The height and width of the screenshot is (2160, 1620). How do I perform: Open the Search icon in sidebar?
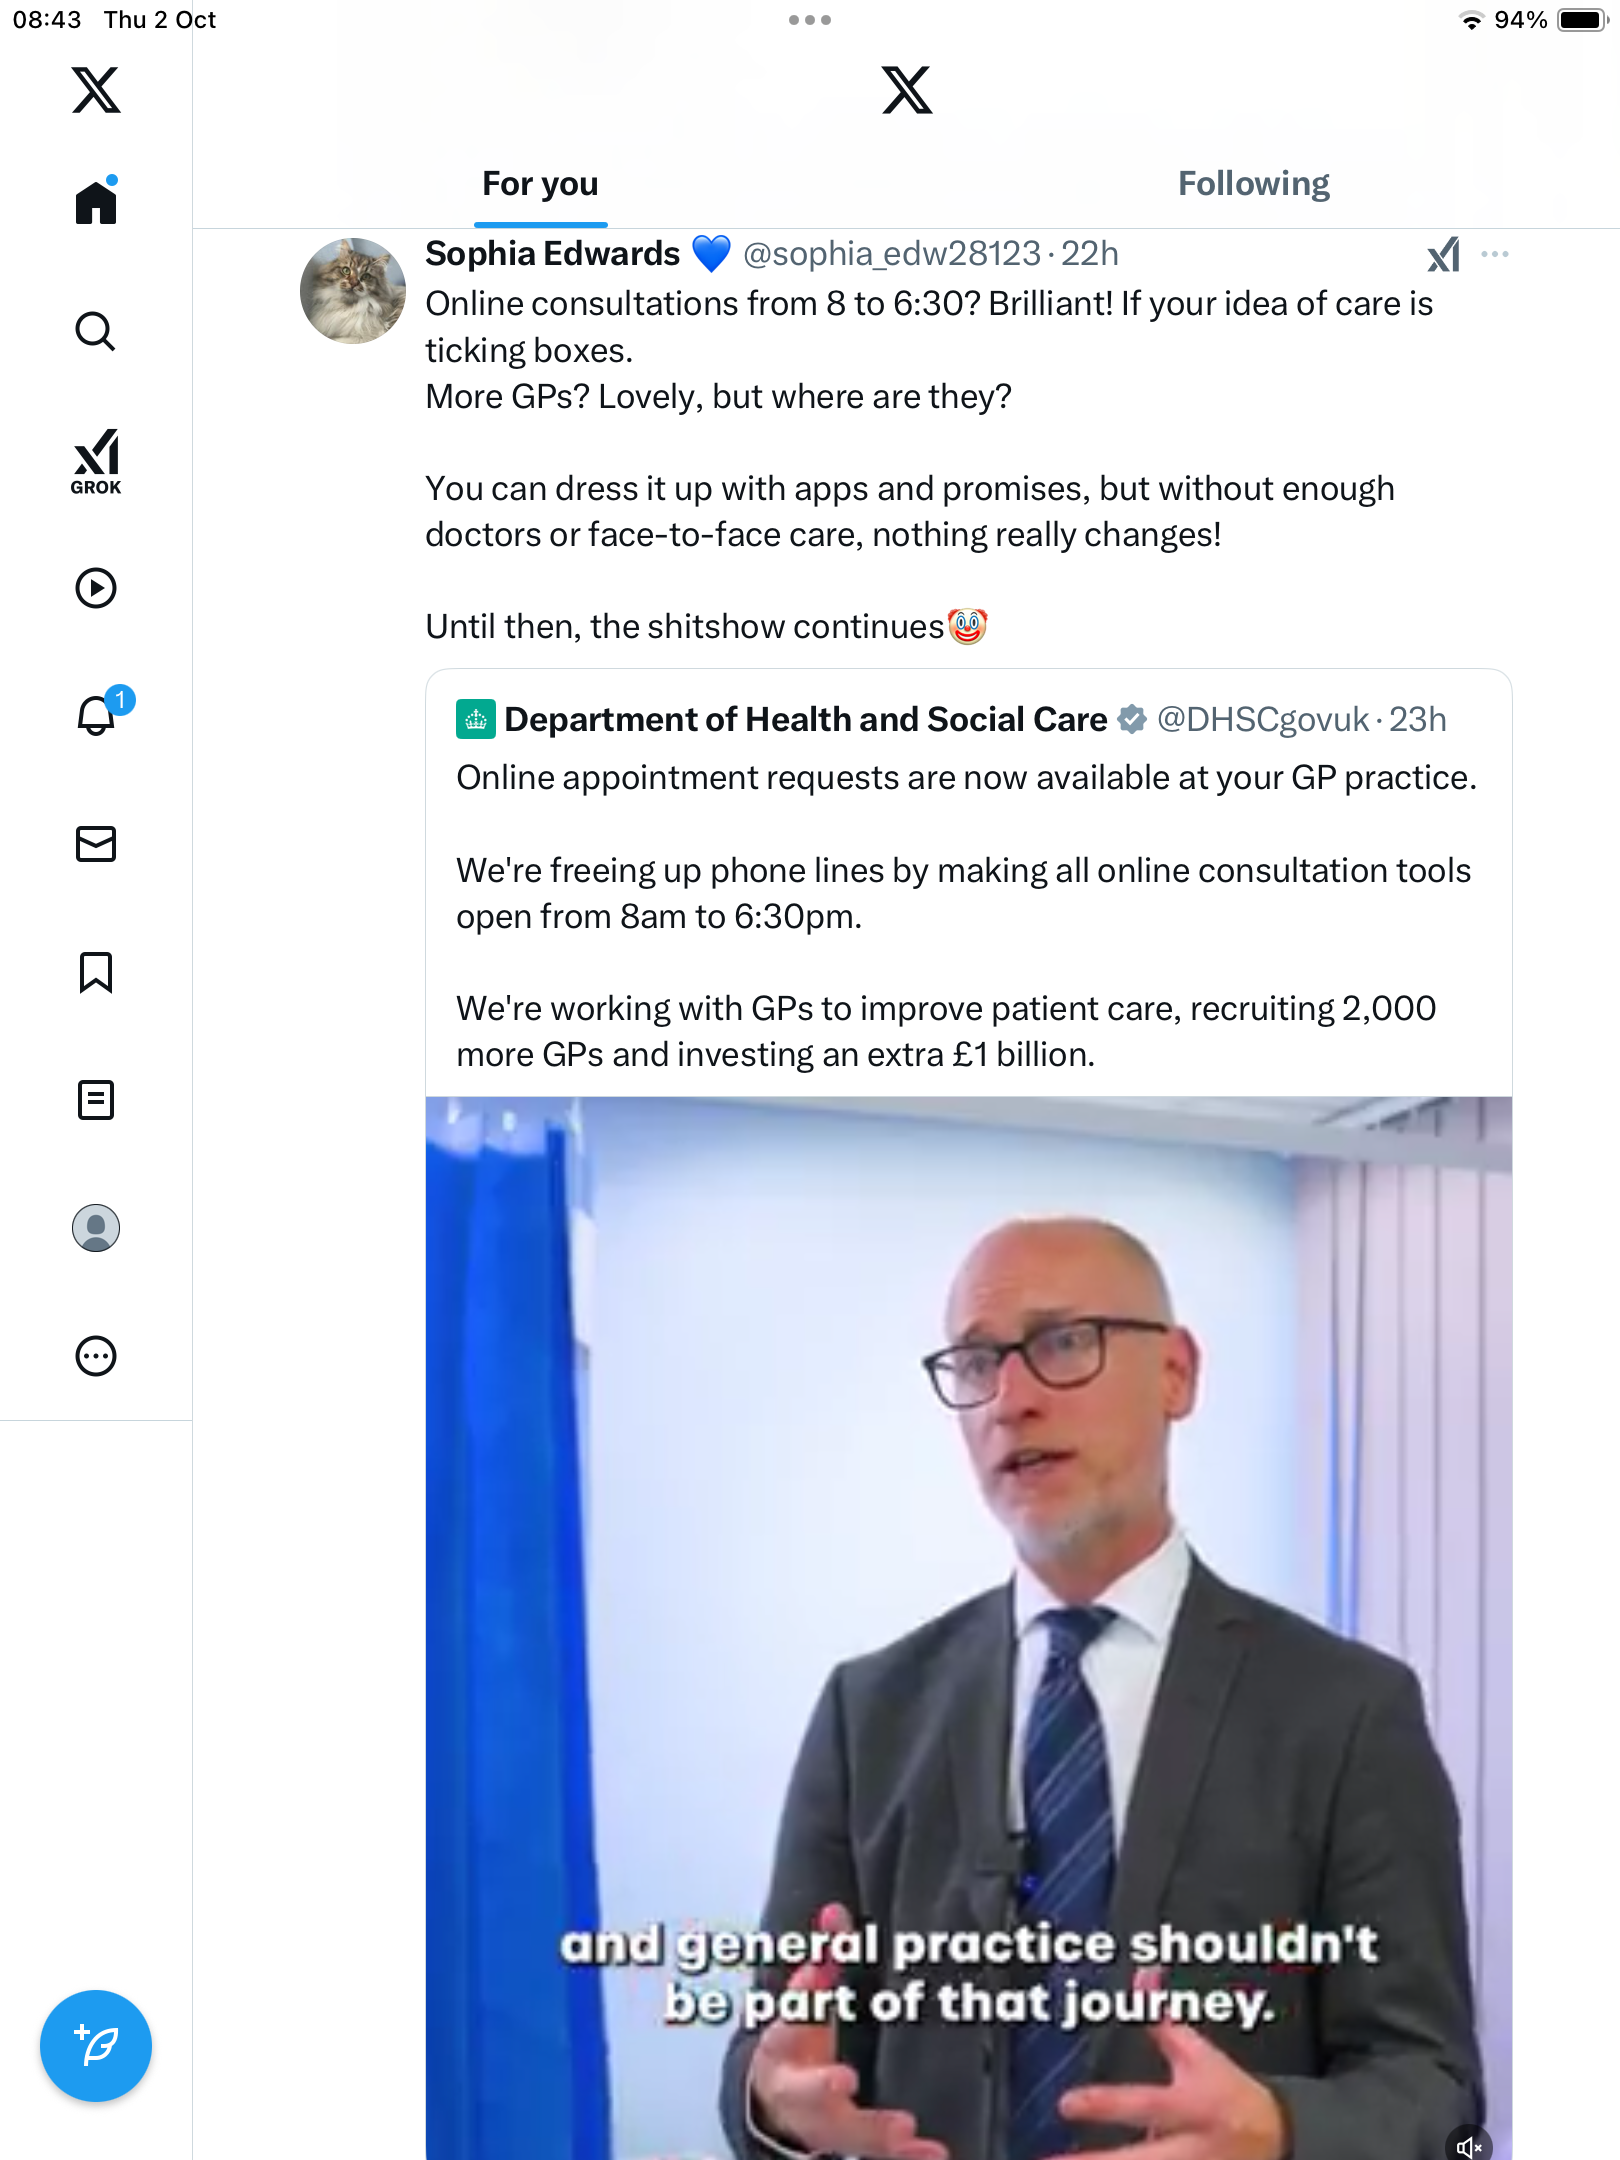point(96,331)
